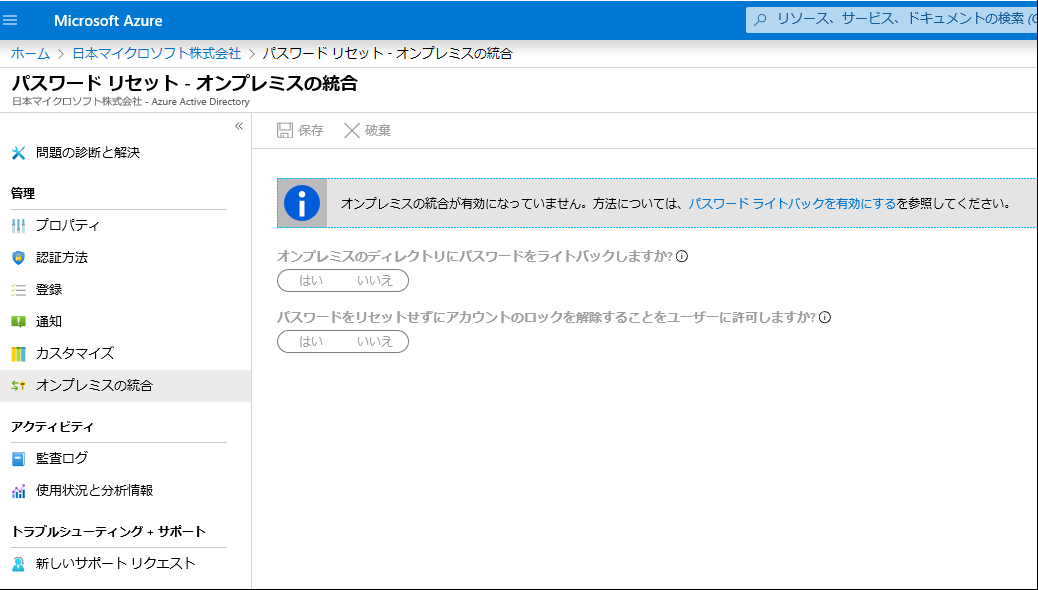The height and width of the screenshot is (590, 1038).
Task: Click the 破棄 toolbar label
Action: click(378, 130)
